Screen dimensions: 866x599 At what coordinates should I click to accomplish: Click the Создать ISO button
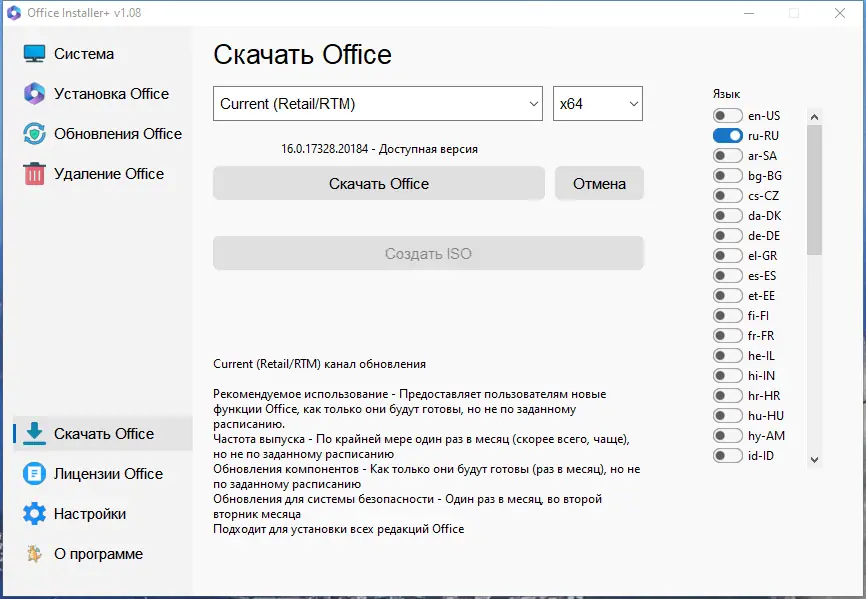[x=429, y=253]
